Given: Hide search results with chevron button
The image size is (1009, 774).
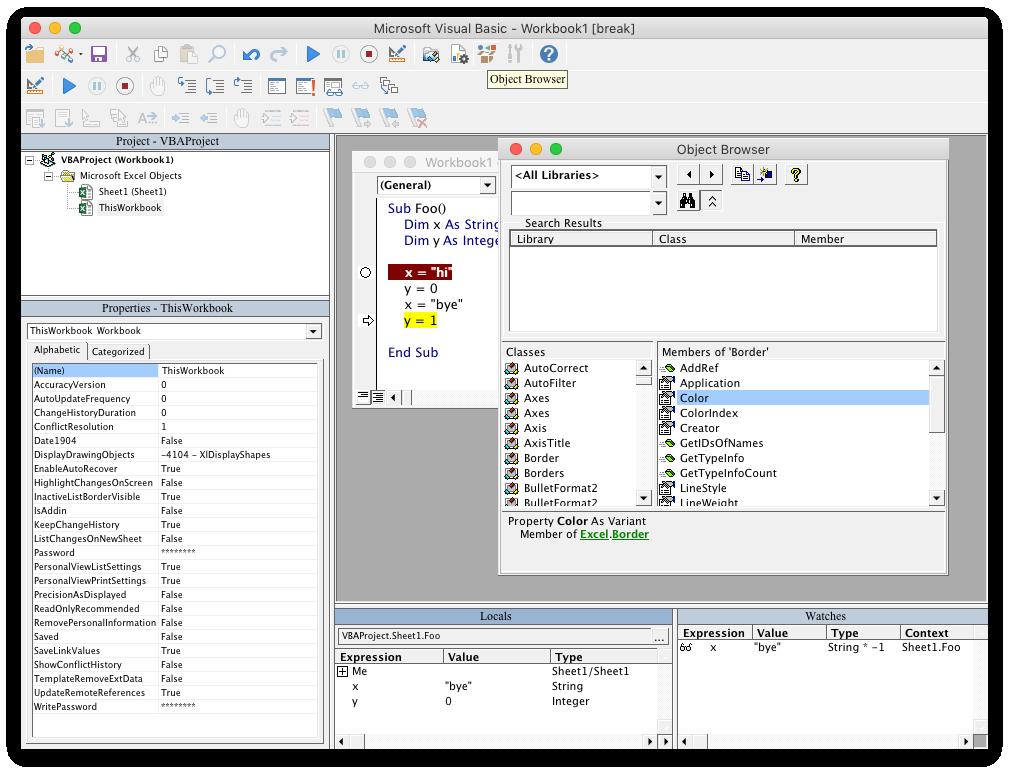Looking at the screenshot, I should tap(712, 201).
